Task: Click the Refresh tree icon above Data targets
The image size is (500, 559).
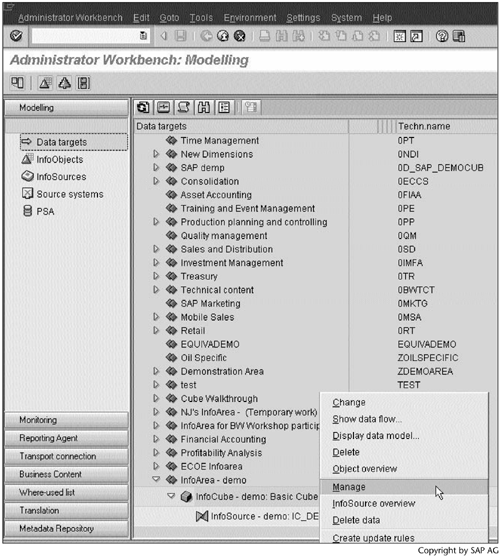Action: coord(143,107)
